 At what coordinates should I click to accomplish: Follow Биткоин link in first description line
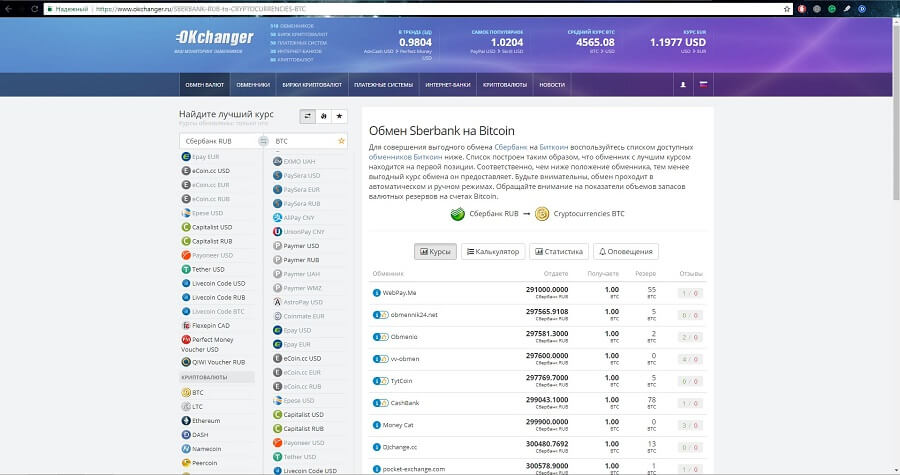[554, 147]
